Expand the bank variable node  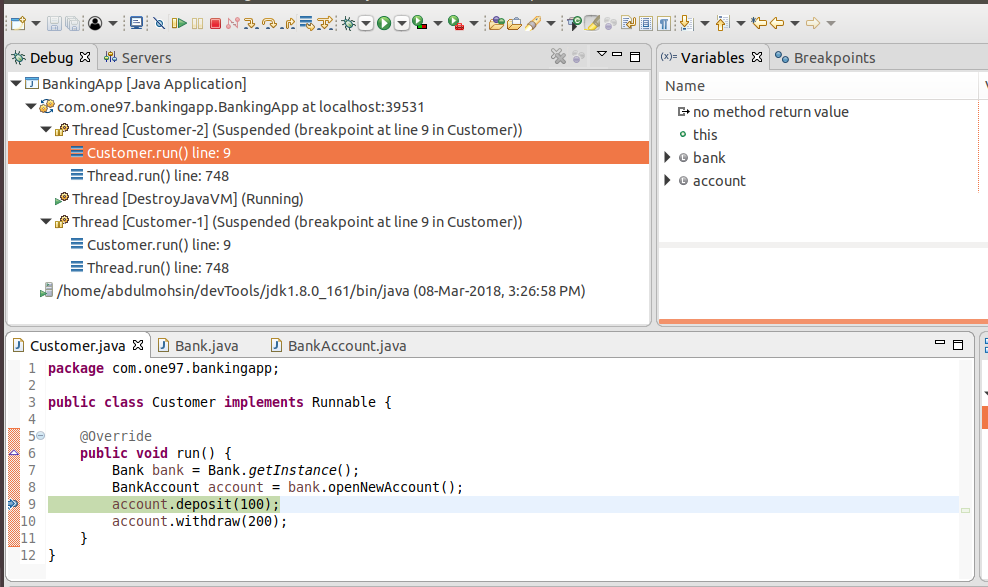click(668, 157)
